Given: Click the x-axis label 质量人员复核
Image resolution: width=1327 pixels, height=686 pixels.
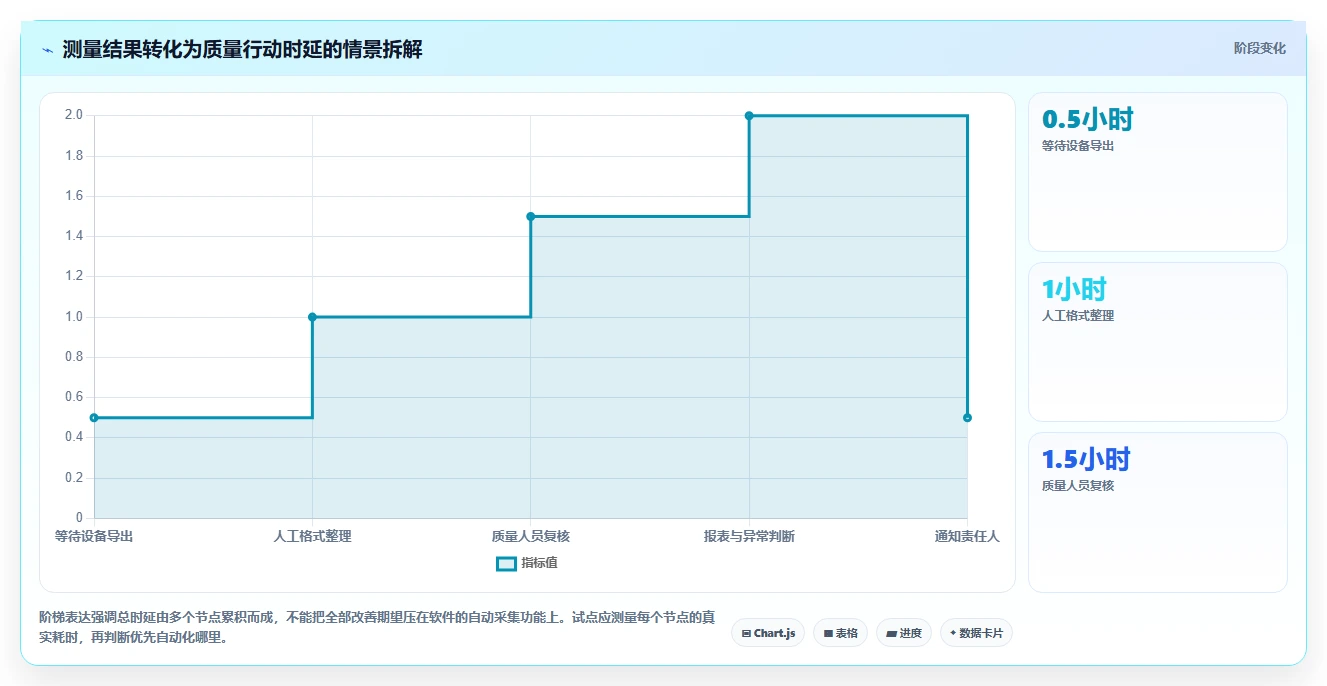Looking at the screenshot, I should [531, 537].
